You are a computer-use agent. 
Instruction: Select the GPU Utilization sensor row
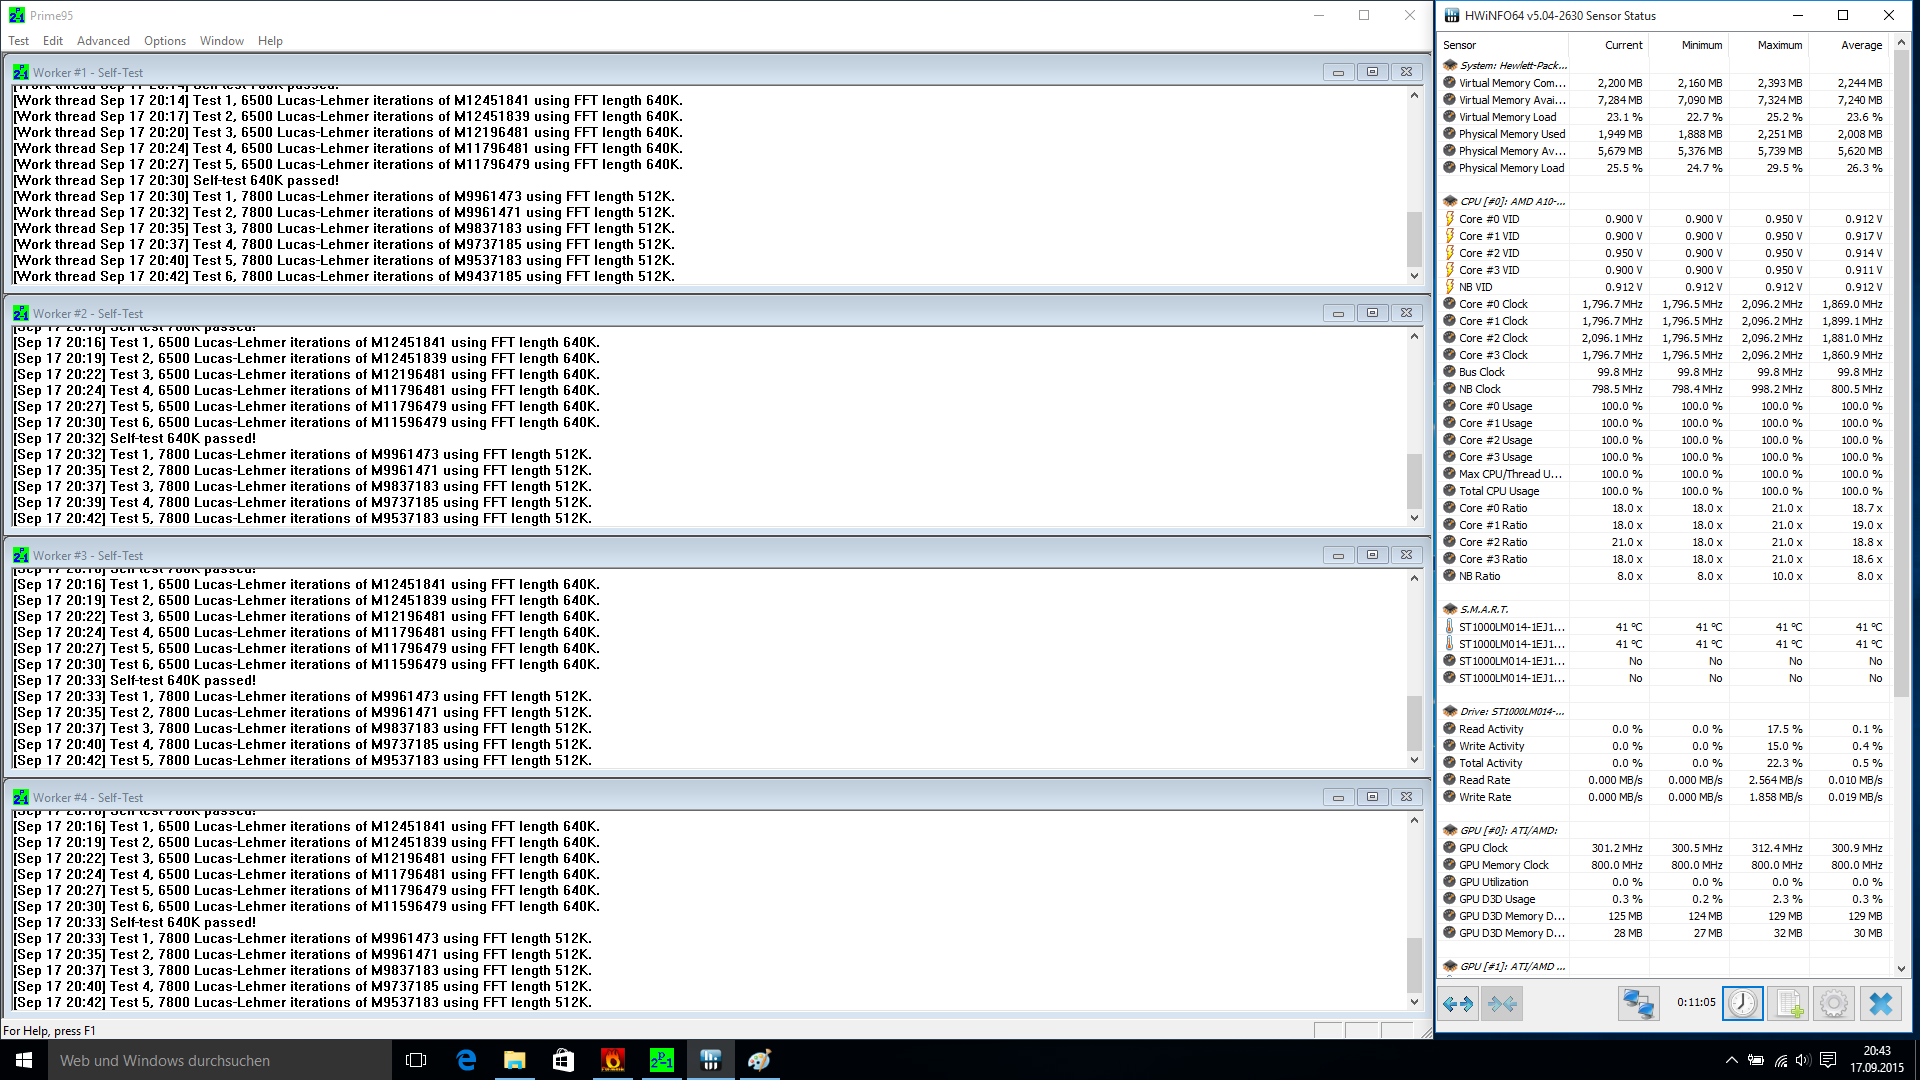(1493, 882)
